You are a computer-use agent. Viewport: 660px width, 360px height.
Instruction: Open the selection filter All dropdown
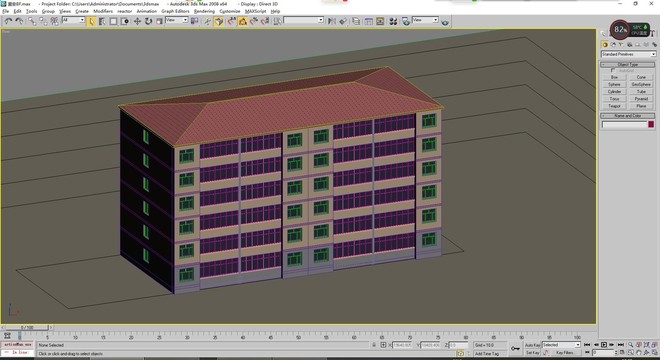pyautogui.click(x=73, y=20)
